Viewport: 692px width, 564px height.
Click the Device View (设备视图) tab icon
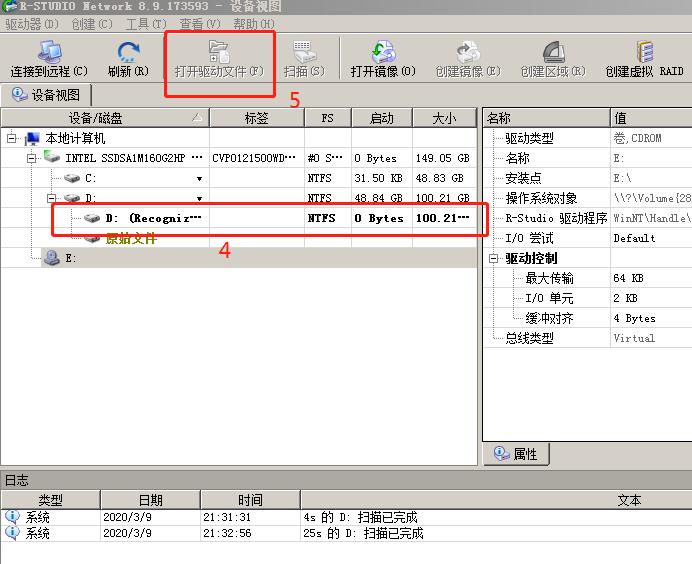pos(19,94)
